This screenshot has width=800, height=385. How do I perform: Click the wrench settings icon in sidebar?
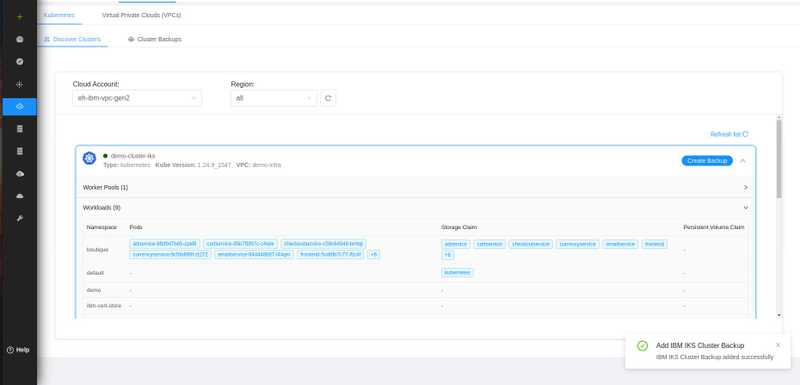[19, 218]
